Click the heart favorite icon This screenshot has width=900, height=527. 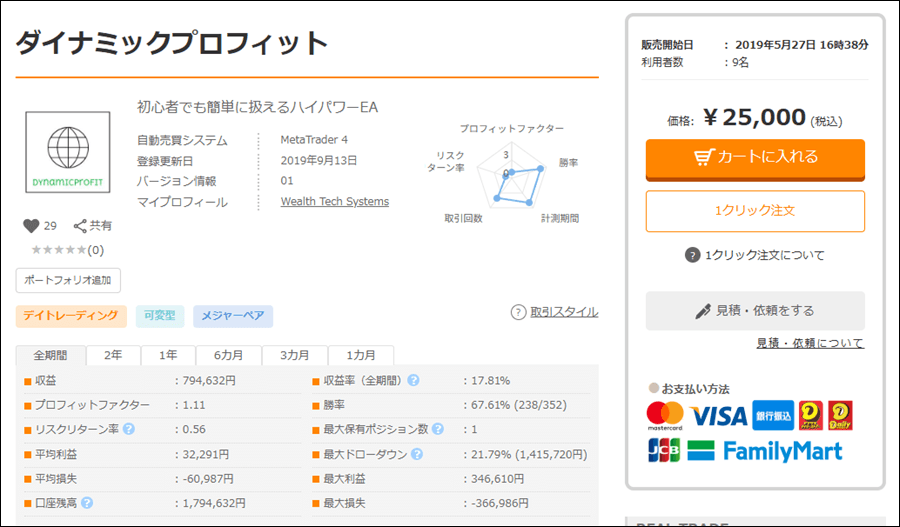pyautogui.click(x=31, y=226)
